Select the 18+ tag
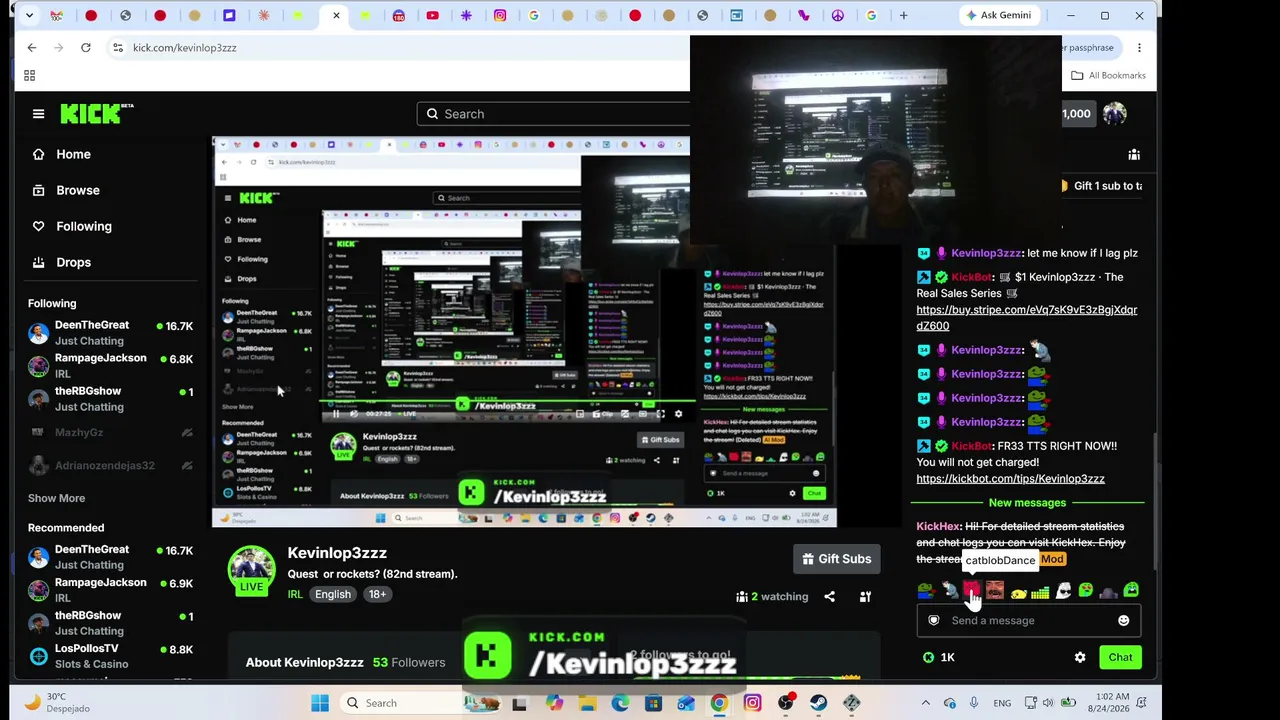Screen dimensions: 1280x720 tap(377, 594)
